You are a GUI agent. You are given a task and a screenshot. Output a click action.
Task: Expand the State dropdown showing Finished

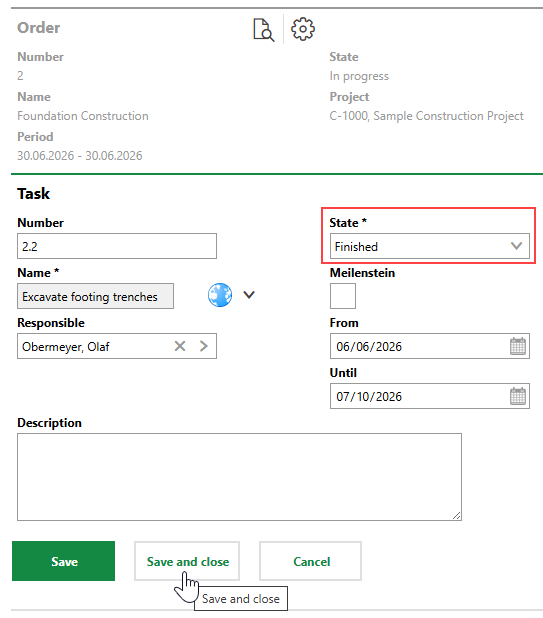(x=430, y=246)
